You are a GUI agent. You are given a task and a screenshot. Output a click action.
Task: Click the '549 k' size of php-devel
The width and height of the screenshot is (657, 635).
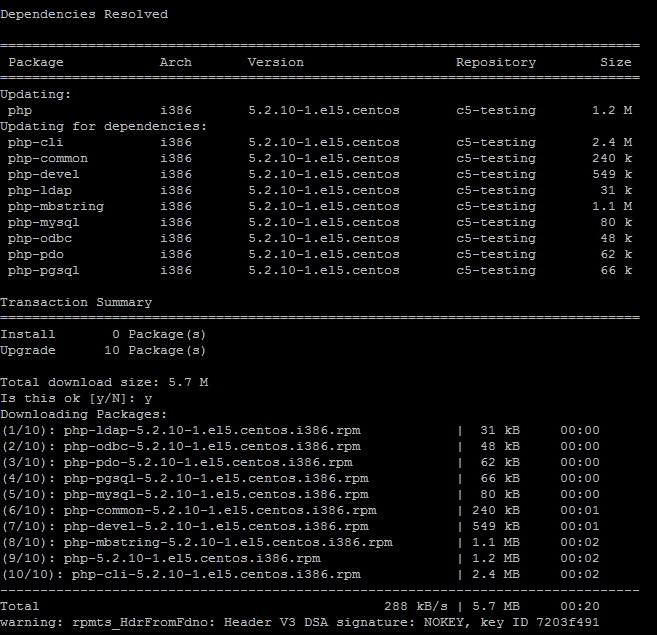[x=612, y=174]
